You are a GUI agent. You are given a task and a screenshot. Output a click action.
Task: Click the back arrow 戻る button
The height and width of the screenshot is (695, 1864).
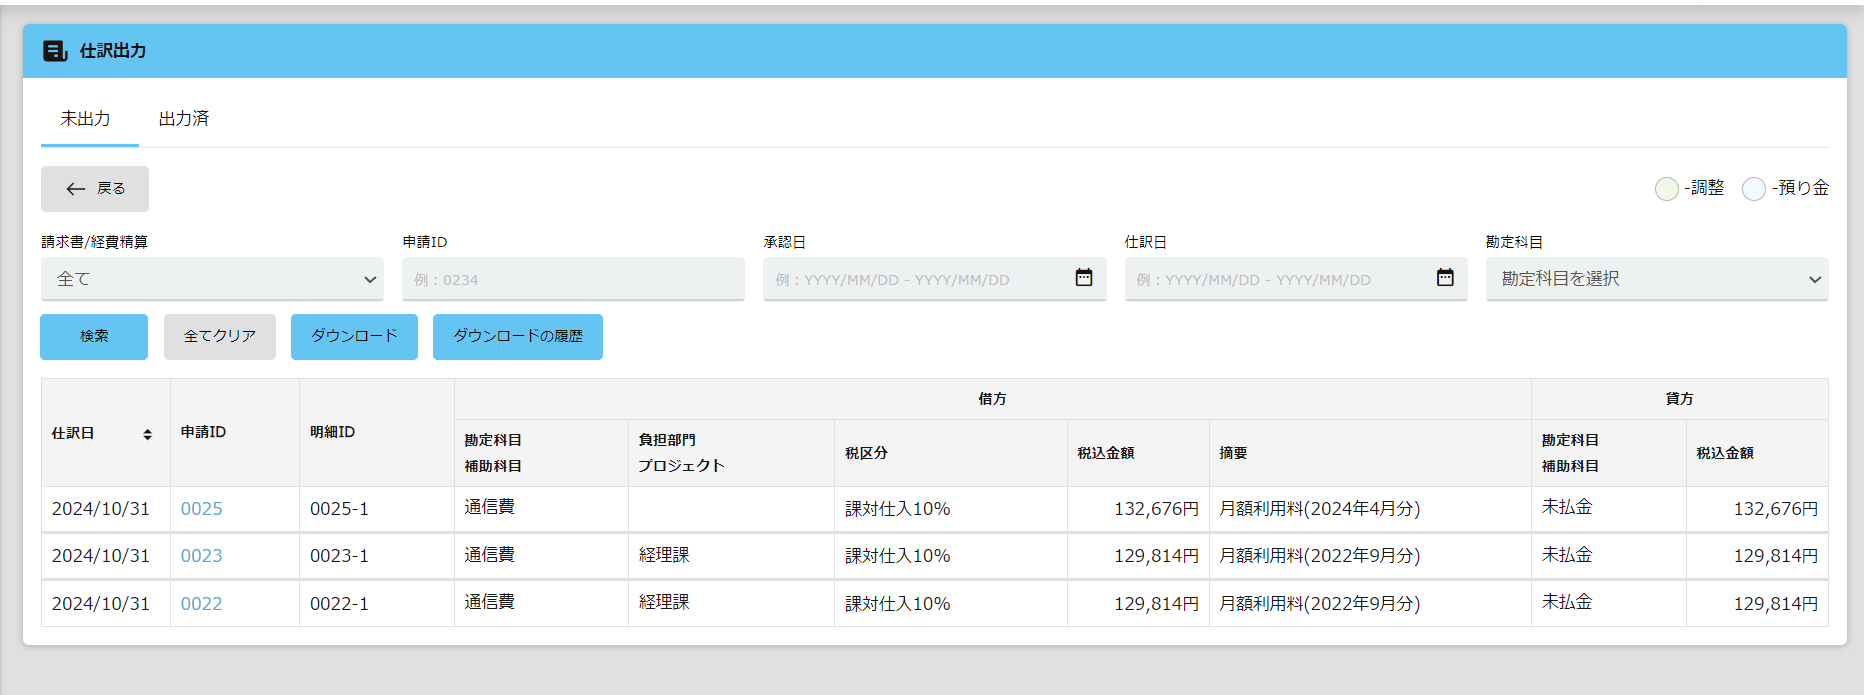click(x=95, y=189)
